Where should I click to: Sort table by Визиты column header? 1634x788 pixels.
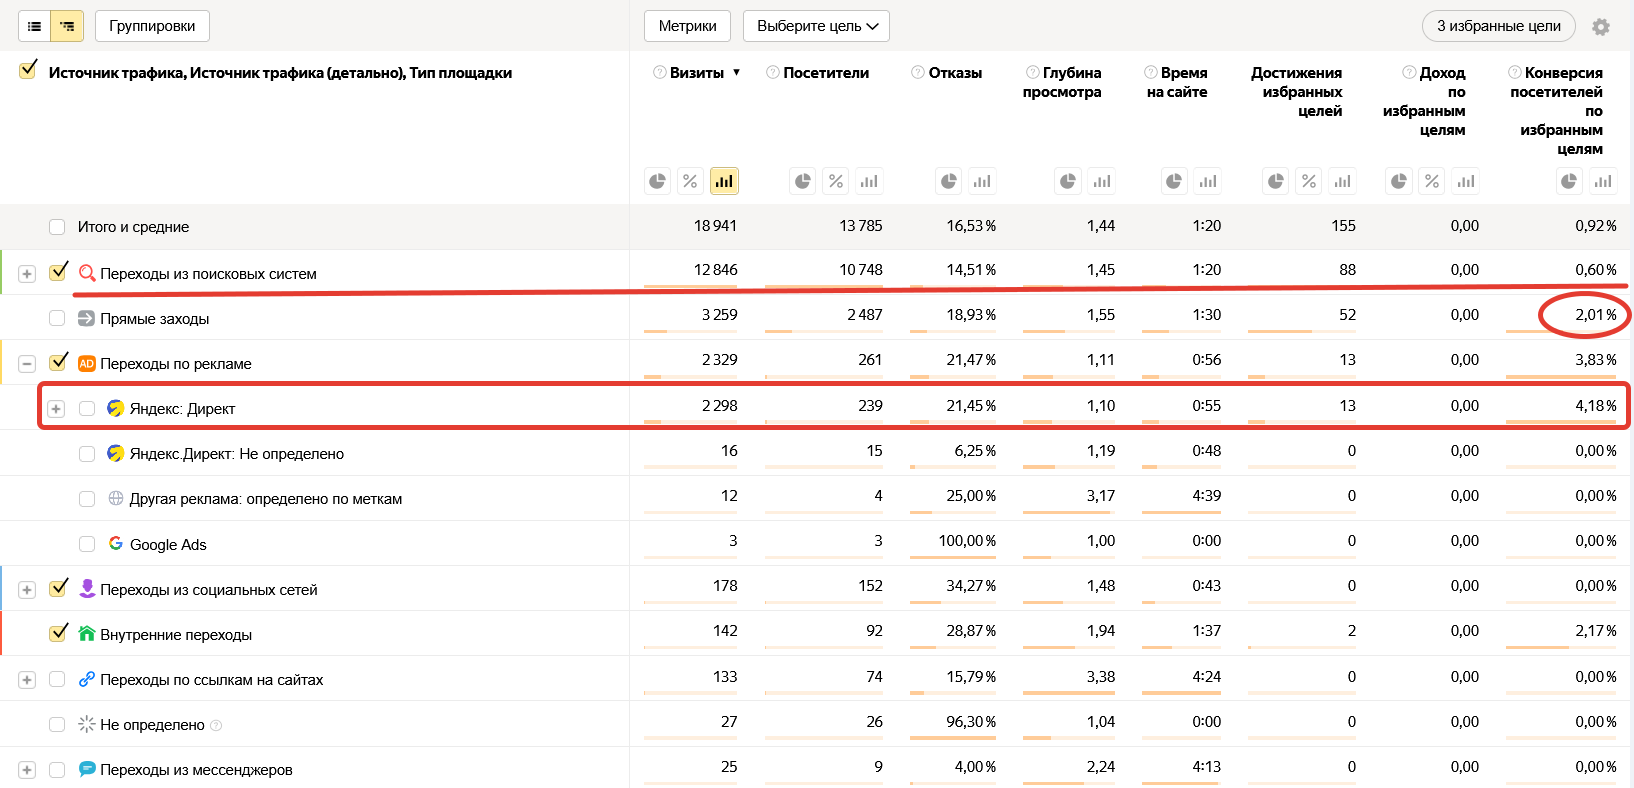(697, 73)
